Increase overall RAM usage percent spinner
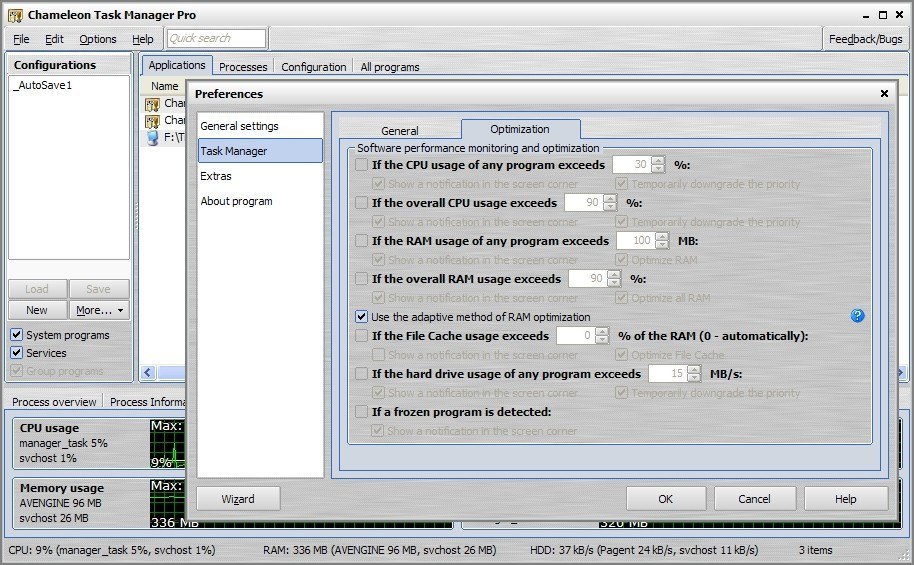The height and width of the screenshot is (565, 914). [614, 275]
